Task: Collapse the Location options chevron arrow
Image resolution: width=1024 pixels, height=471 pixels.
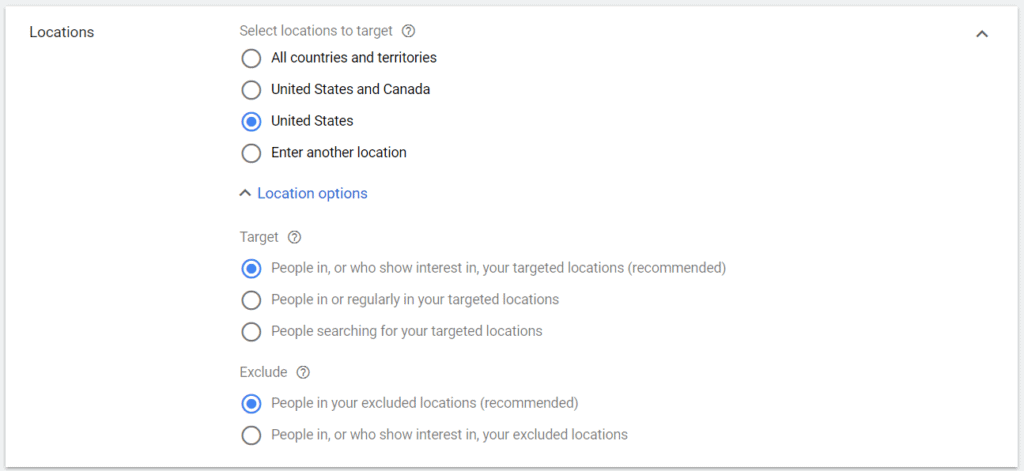Action: click(x=245, y=194)
